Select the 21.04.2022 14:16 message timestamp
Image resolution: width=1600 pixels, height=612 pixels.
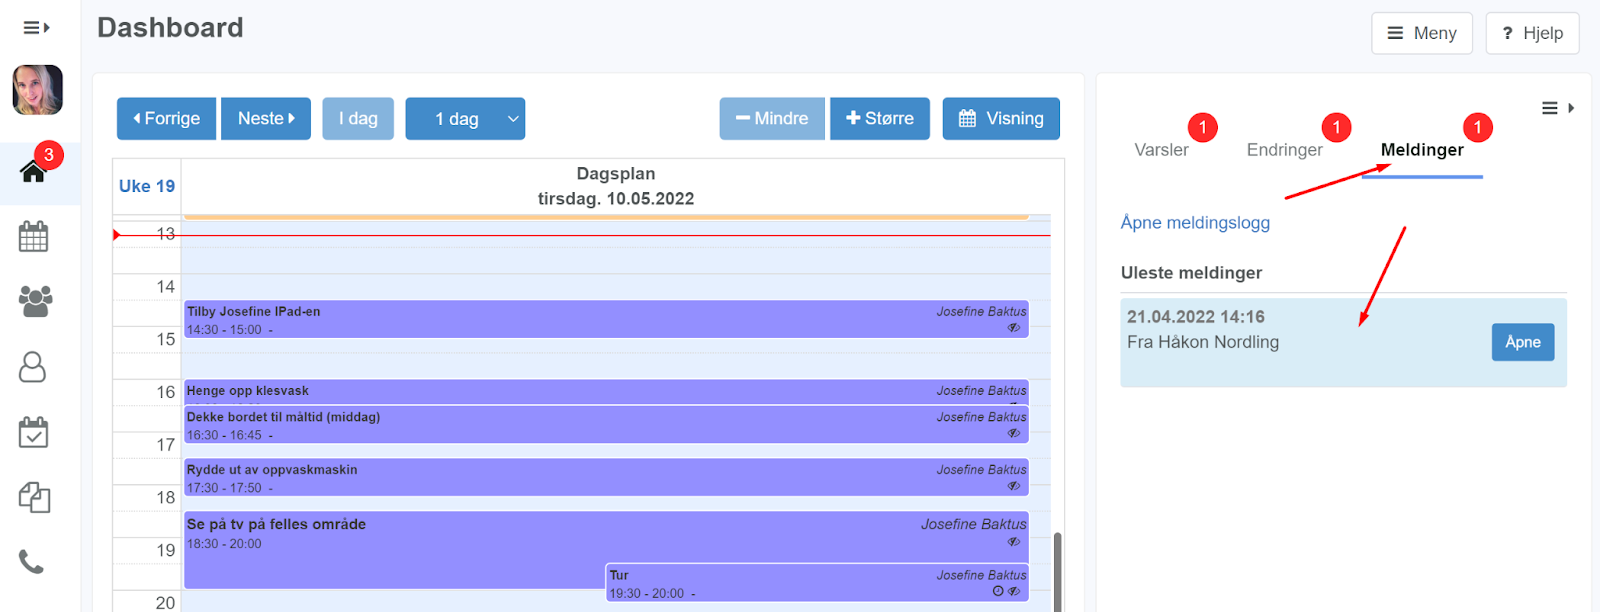coord(1196,317)
